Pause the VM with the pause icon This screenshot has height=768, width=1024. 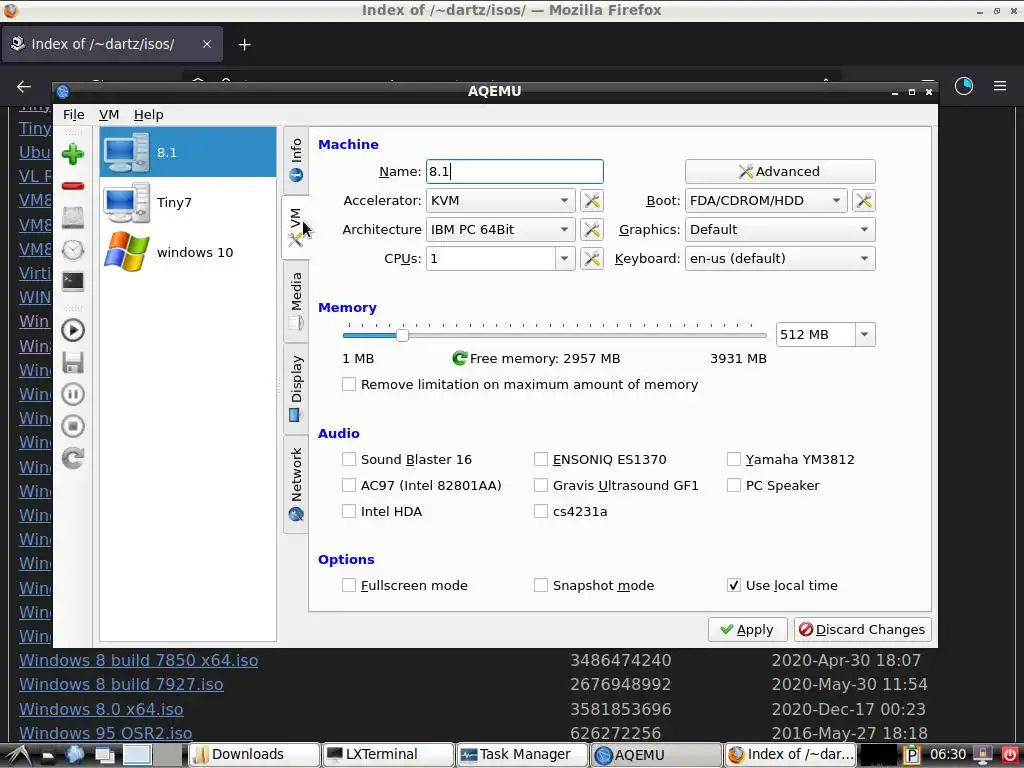72,394
